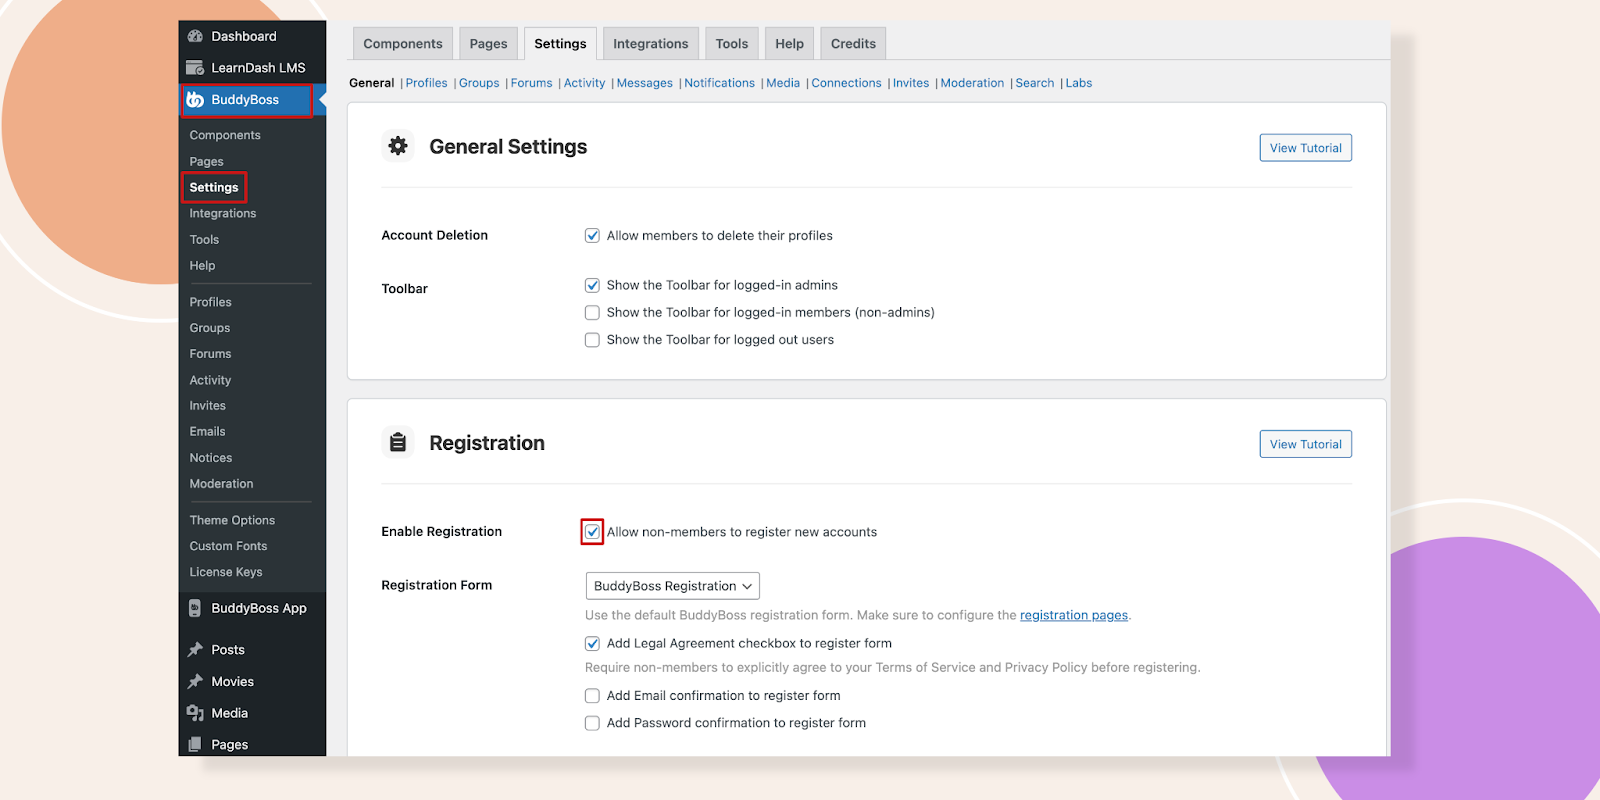Toggle Allow non-members to register new accounts
Image resolution: width=1600 pixels, height=800 pixels.
point(592,532)
